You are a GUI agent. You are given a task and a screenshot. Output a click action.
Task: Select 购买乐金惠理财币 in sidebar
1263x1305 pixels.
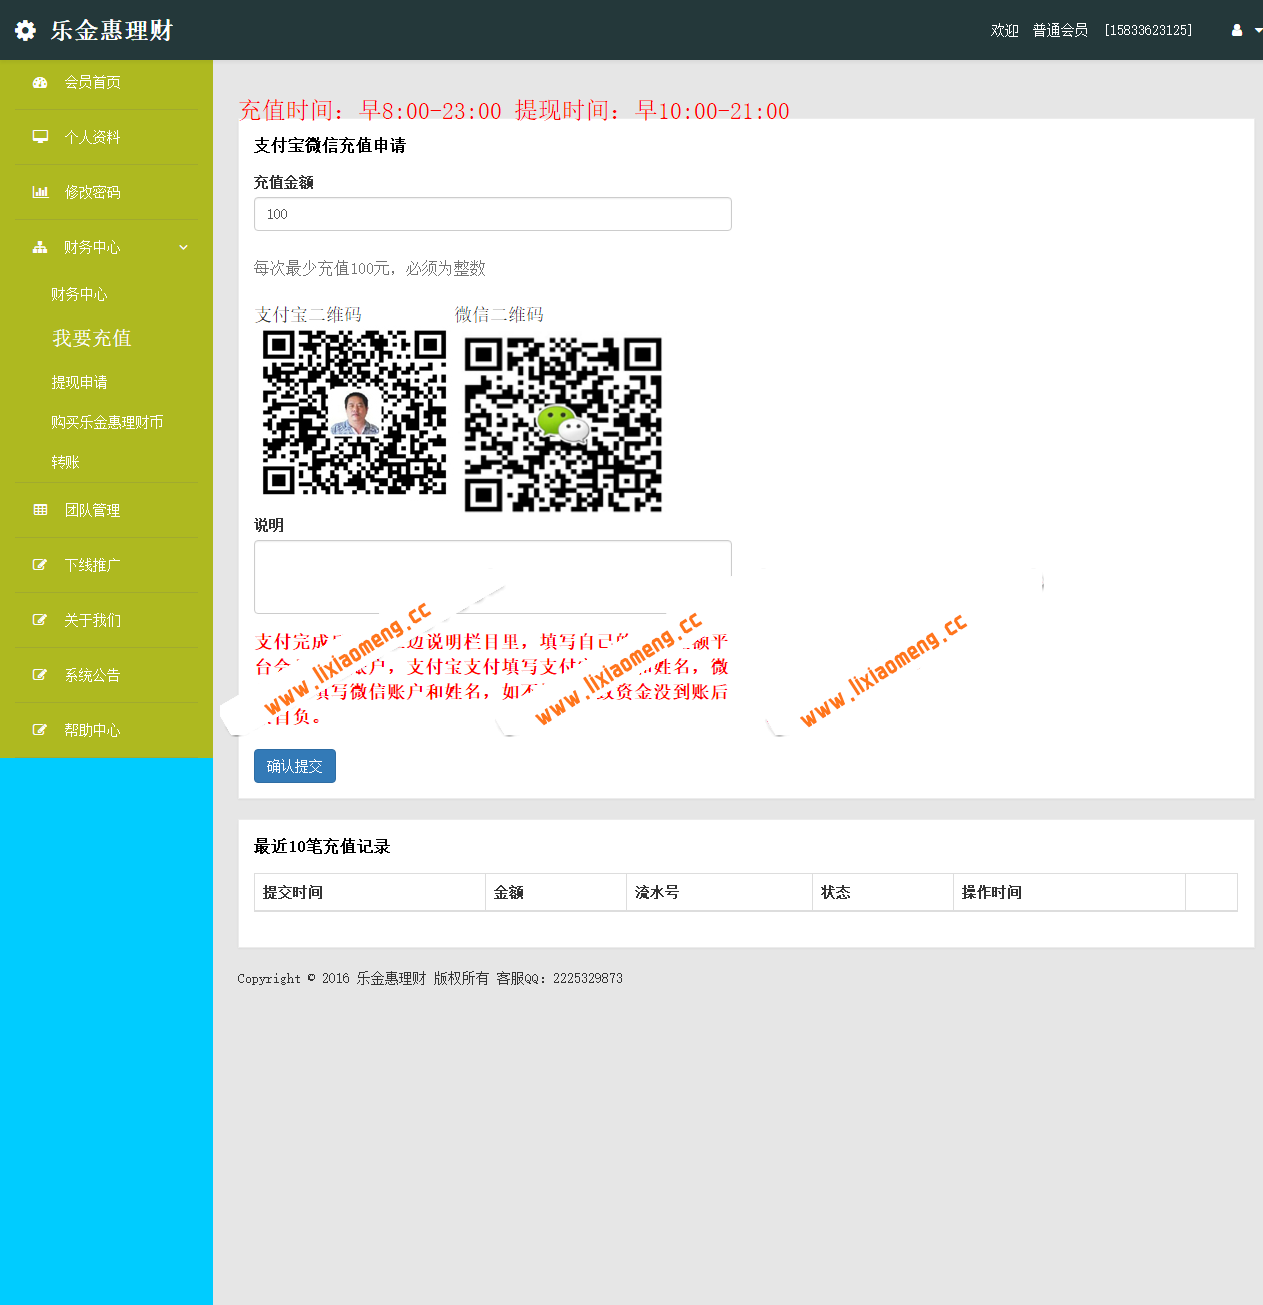[107, 422]
